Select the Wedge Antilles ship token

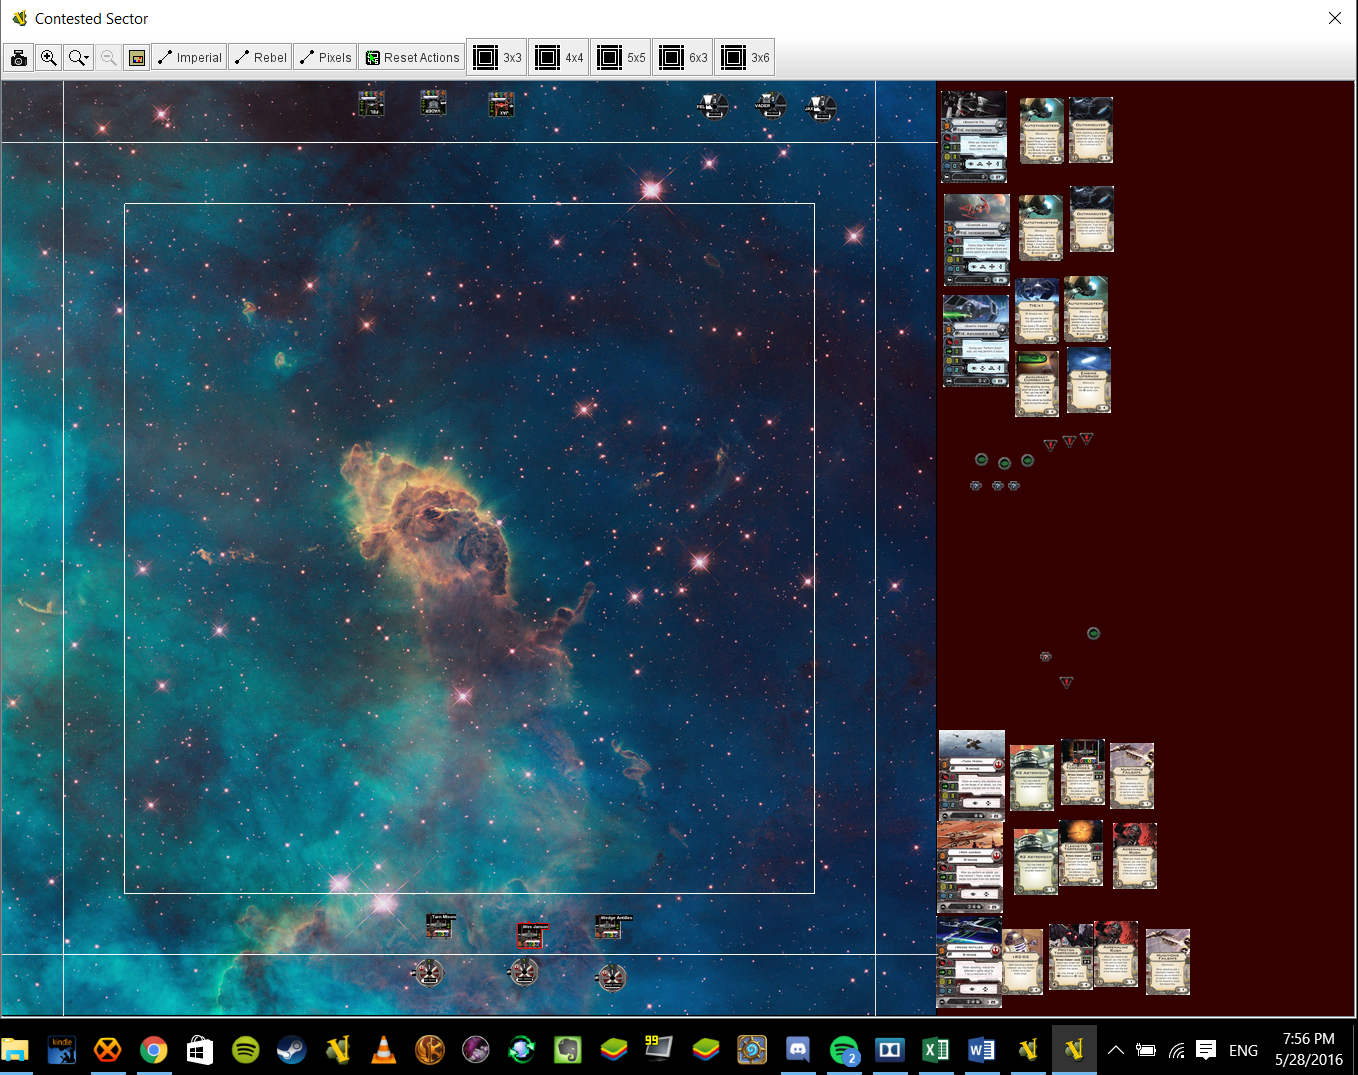coord(609,929)
